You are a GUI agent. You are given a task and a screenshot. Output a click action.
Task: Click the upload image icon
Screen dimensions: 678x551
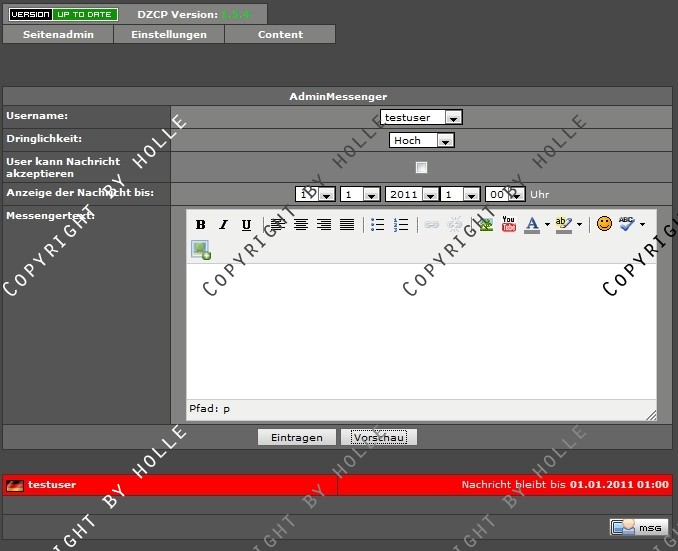coord(201,250)
